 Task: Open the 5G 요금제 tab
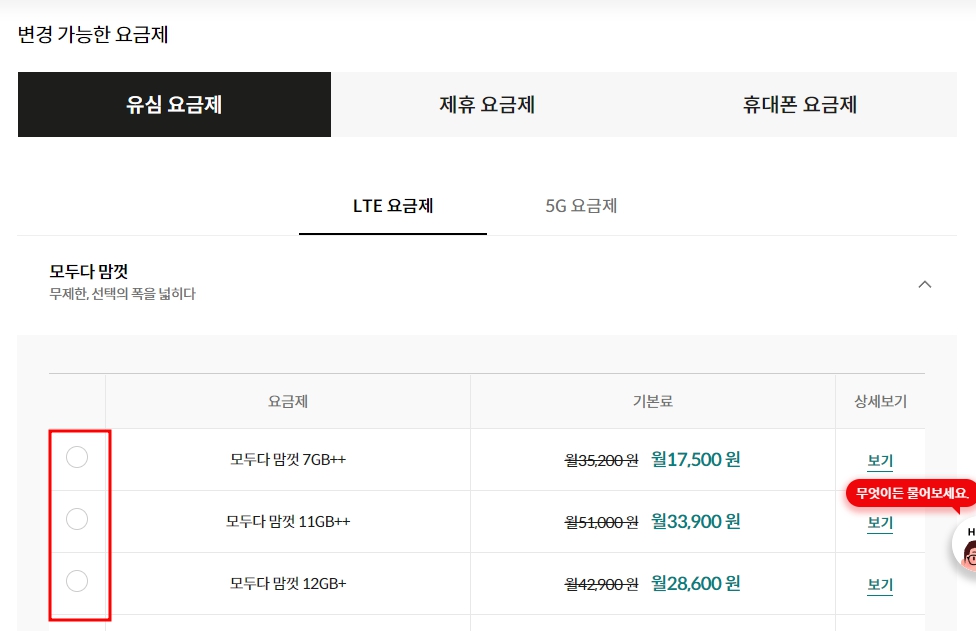(x=583, y=205)
